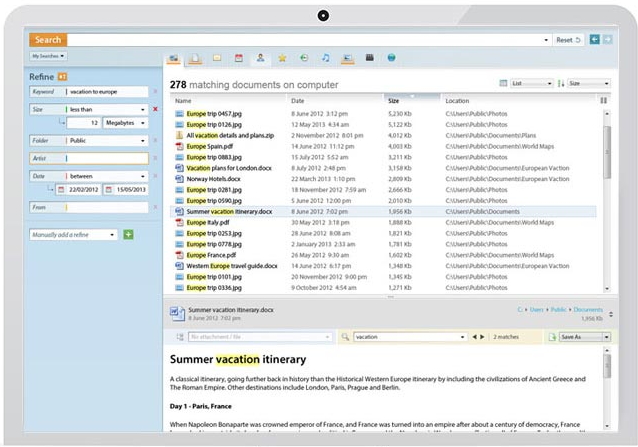638x447 pixels.
Task: Sort results by the Size column header
Action: tap(412, 100)
